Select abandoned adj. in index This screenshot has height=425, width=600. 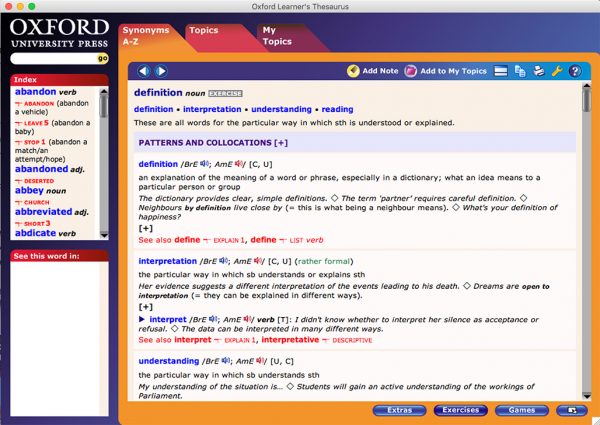pos(50,169)
